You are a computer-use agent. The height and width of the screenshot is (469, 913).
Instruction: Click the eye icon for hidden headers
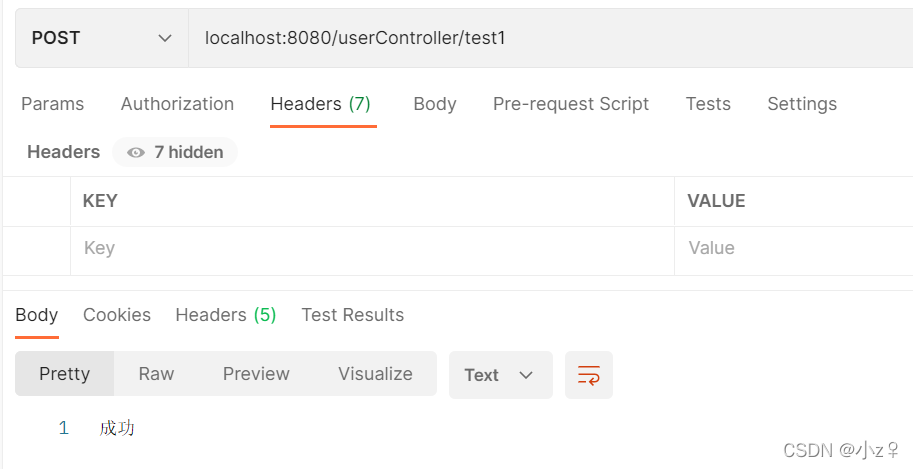[x=136, y=153]
